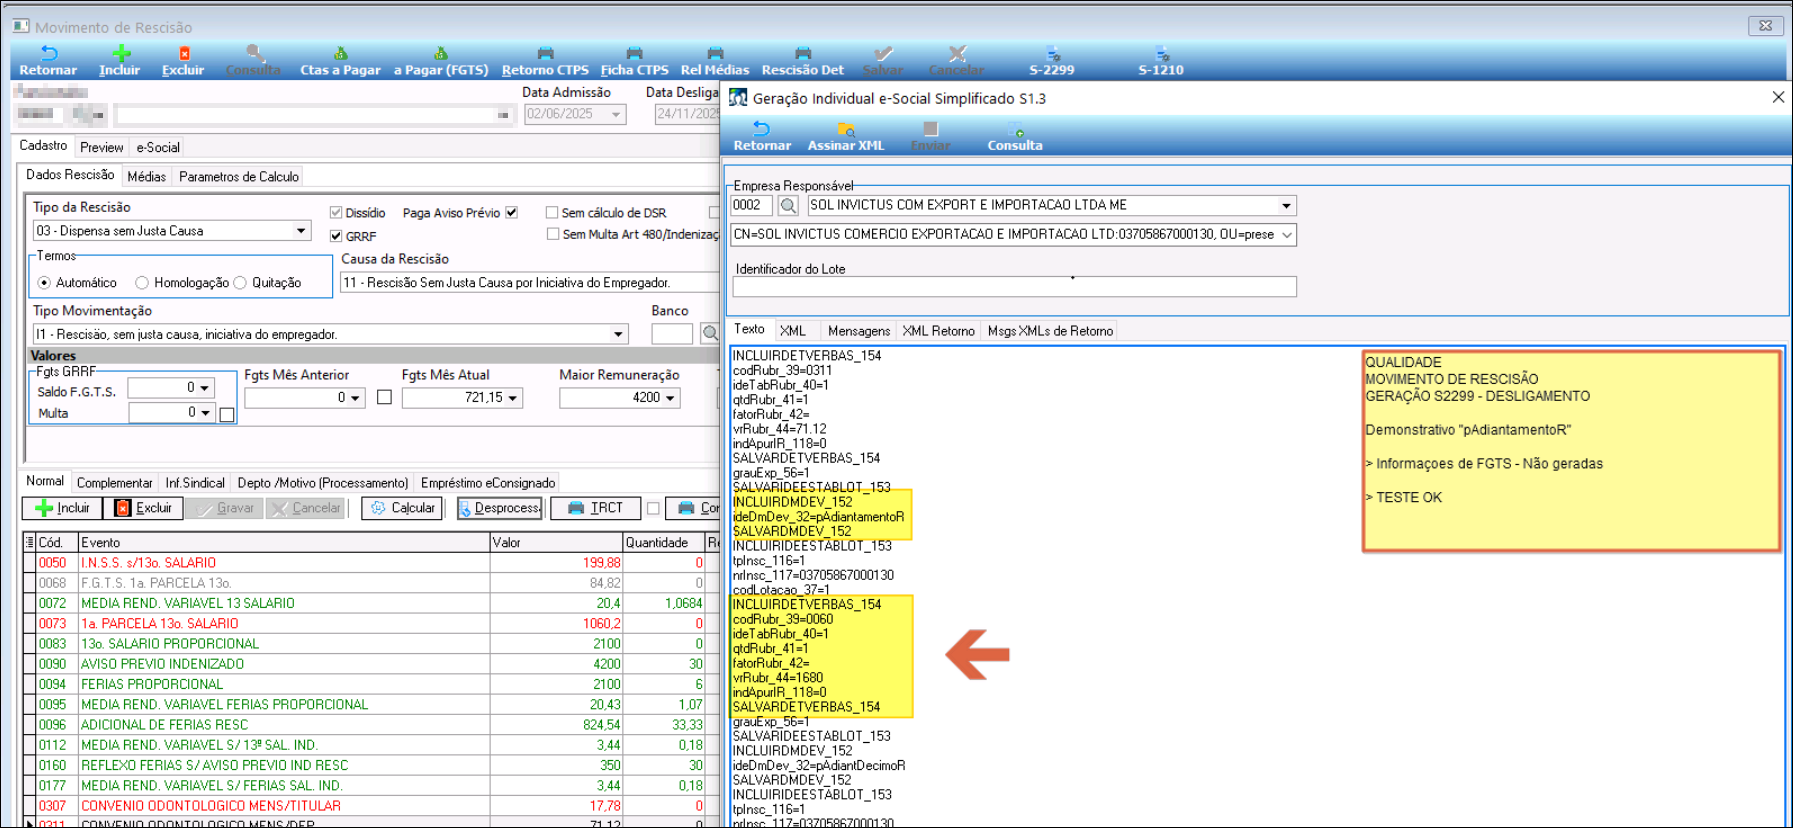This screenshot has width=1793, height=828.
Task: Select the Homologação radio button
Action: point(142,283)
